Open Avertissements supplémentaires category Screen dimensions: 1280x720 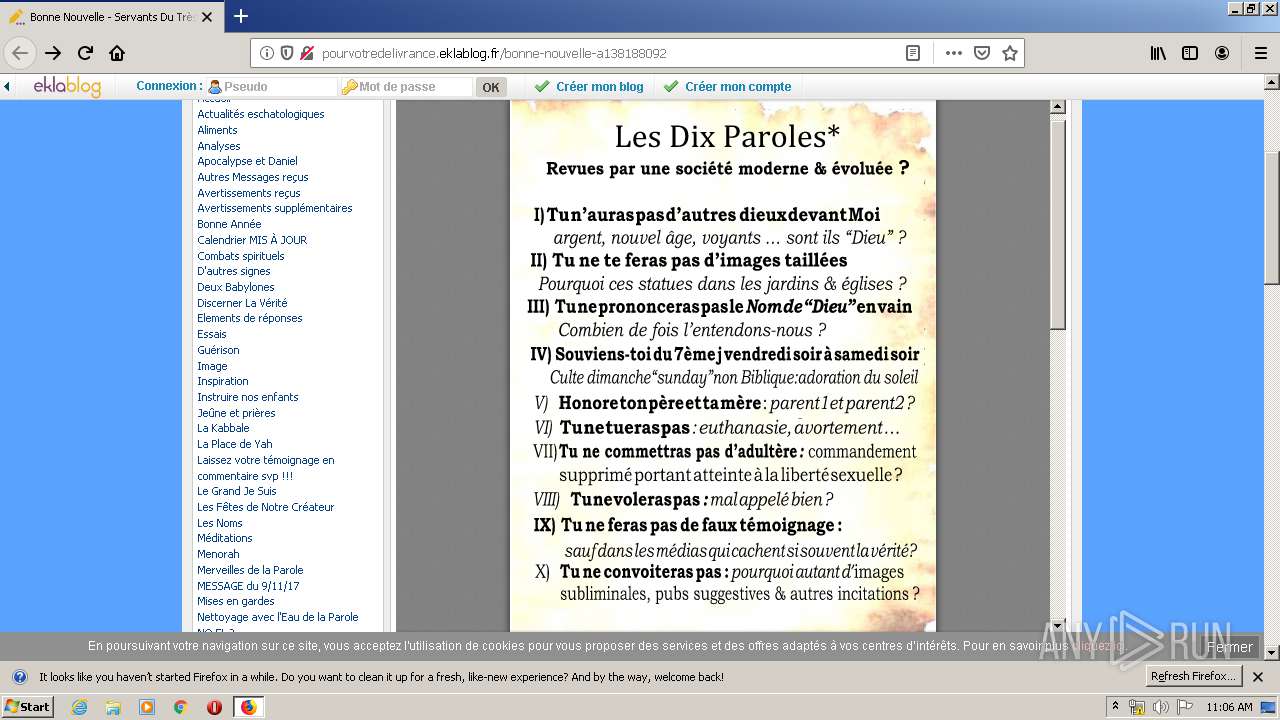(274, 208)
